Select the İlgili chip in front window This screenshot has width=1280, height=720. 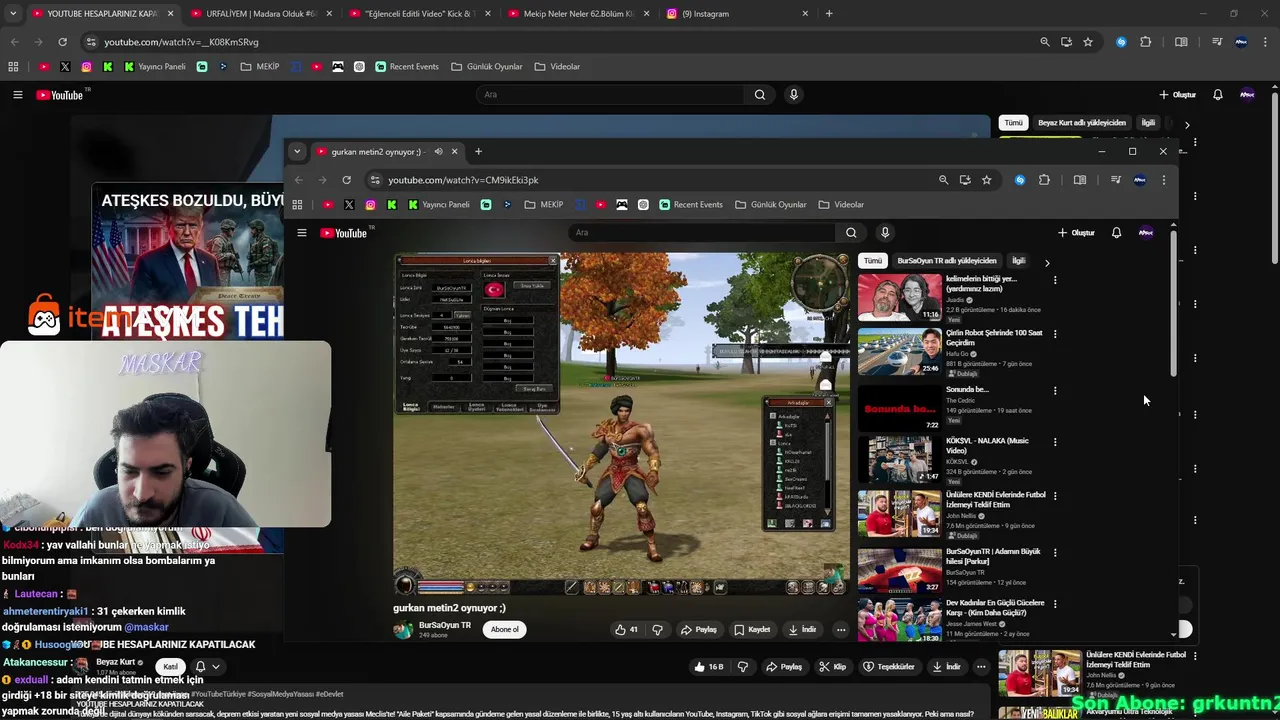point(1018,260)
